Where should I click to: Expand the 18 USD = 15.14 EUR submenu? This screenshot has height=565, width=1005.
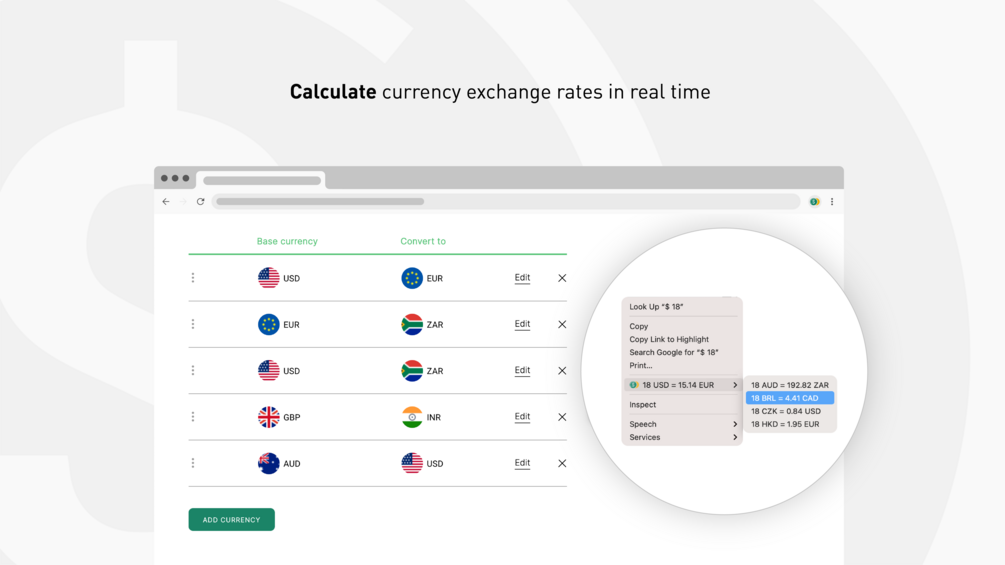click(682, 385)
